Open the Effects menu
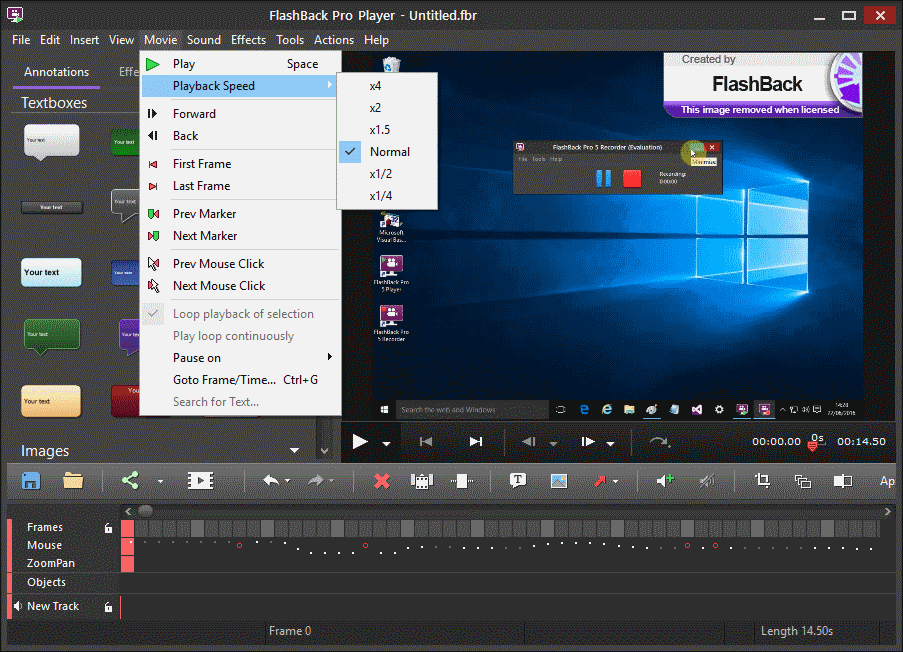The height and width of the screenshot is (652, 903). point(248,40)
